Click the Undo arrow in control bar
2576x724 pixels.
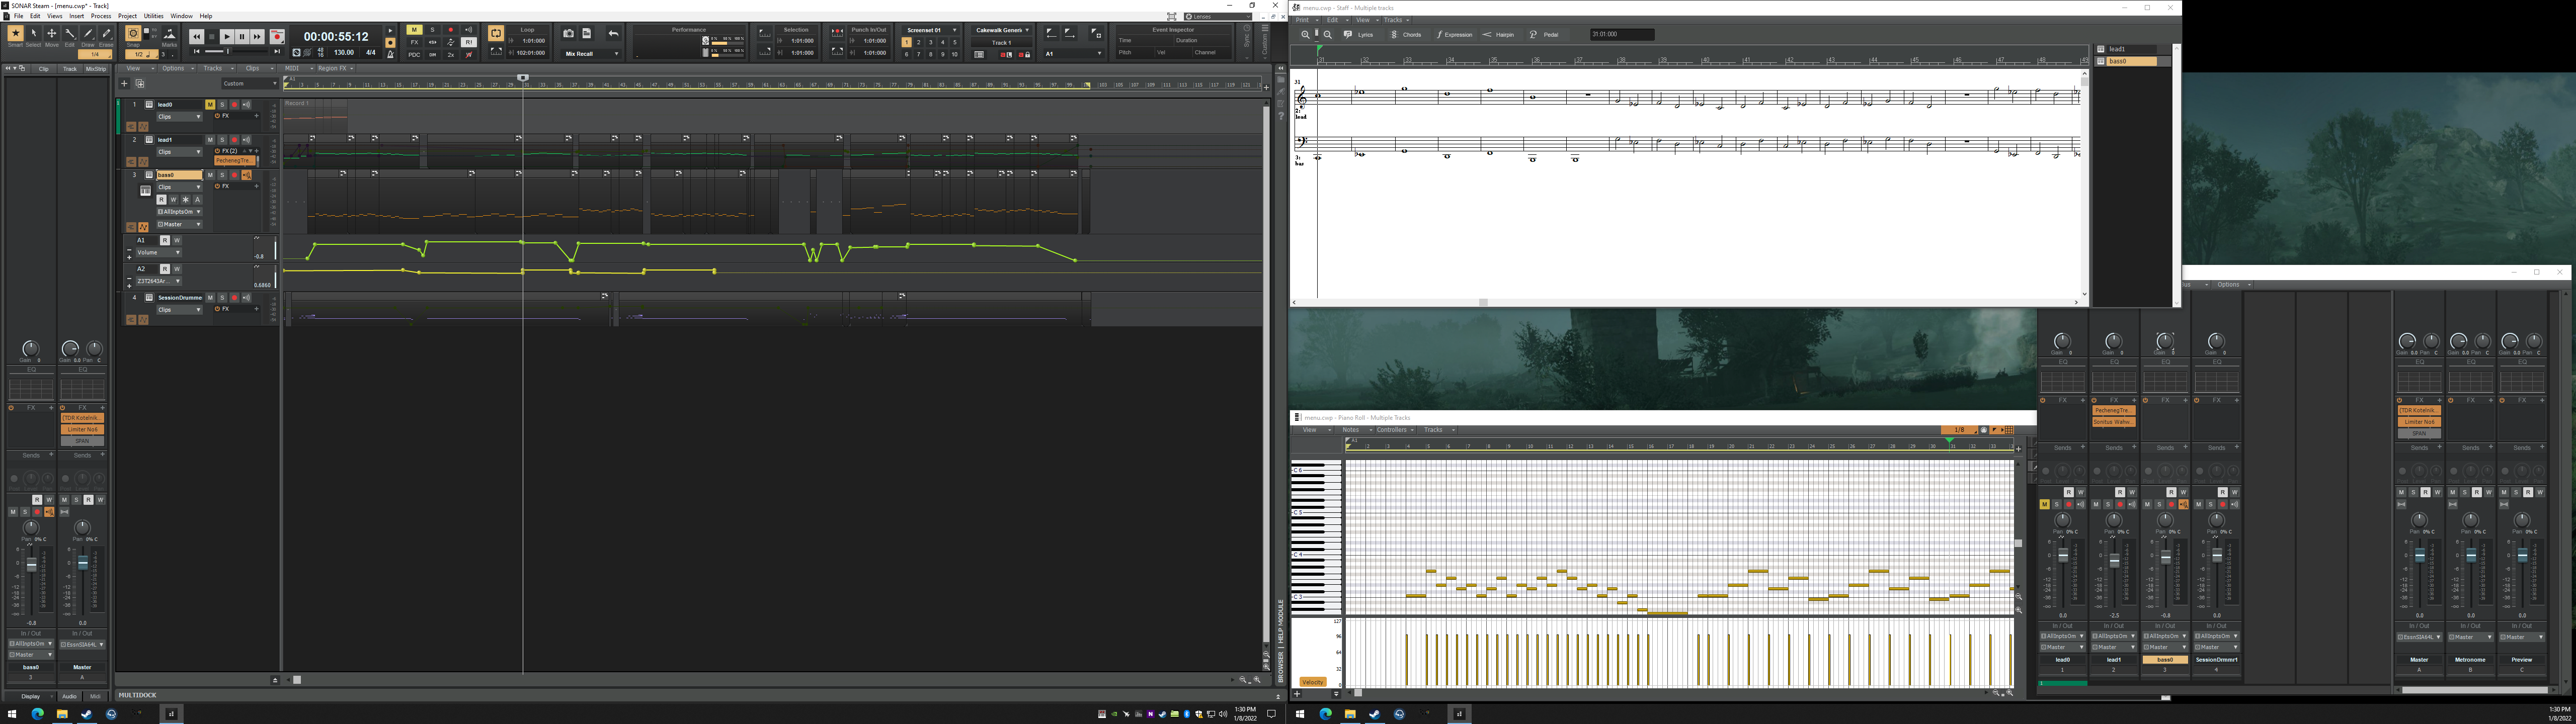point(613,34)
